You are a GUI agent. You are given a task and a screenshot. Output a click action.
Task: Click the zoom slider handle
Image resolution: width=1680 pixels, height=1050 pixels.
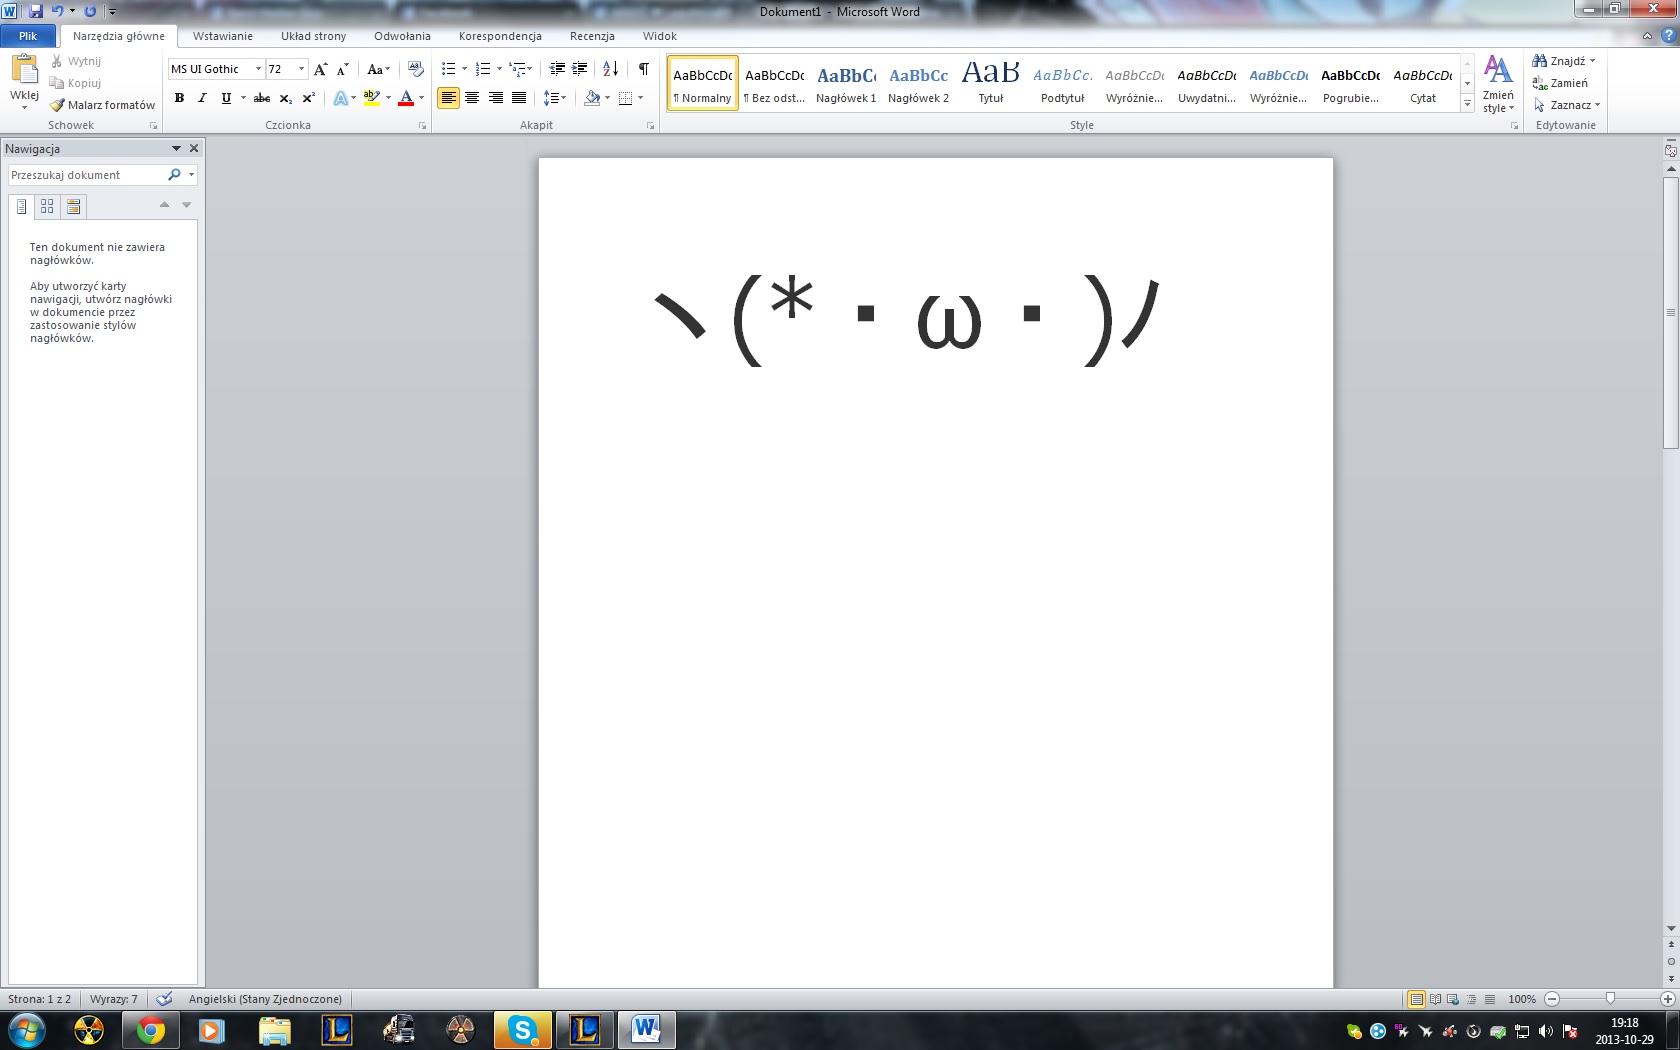click(1610, 999)
